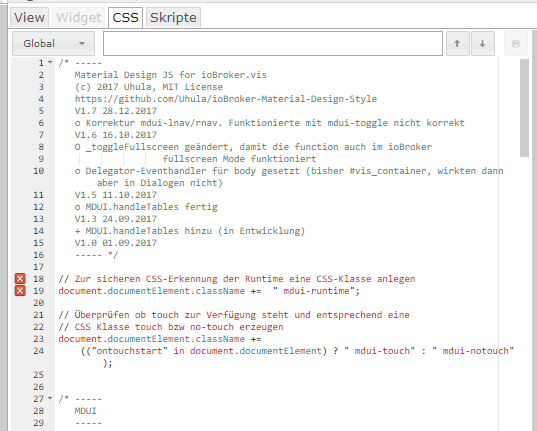Image resolution: width=537 pixels, height=431 pixels.
Task: Collapse comment block at line 27
Action: tap(50, 398)
